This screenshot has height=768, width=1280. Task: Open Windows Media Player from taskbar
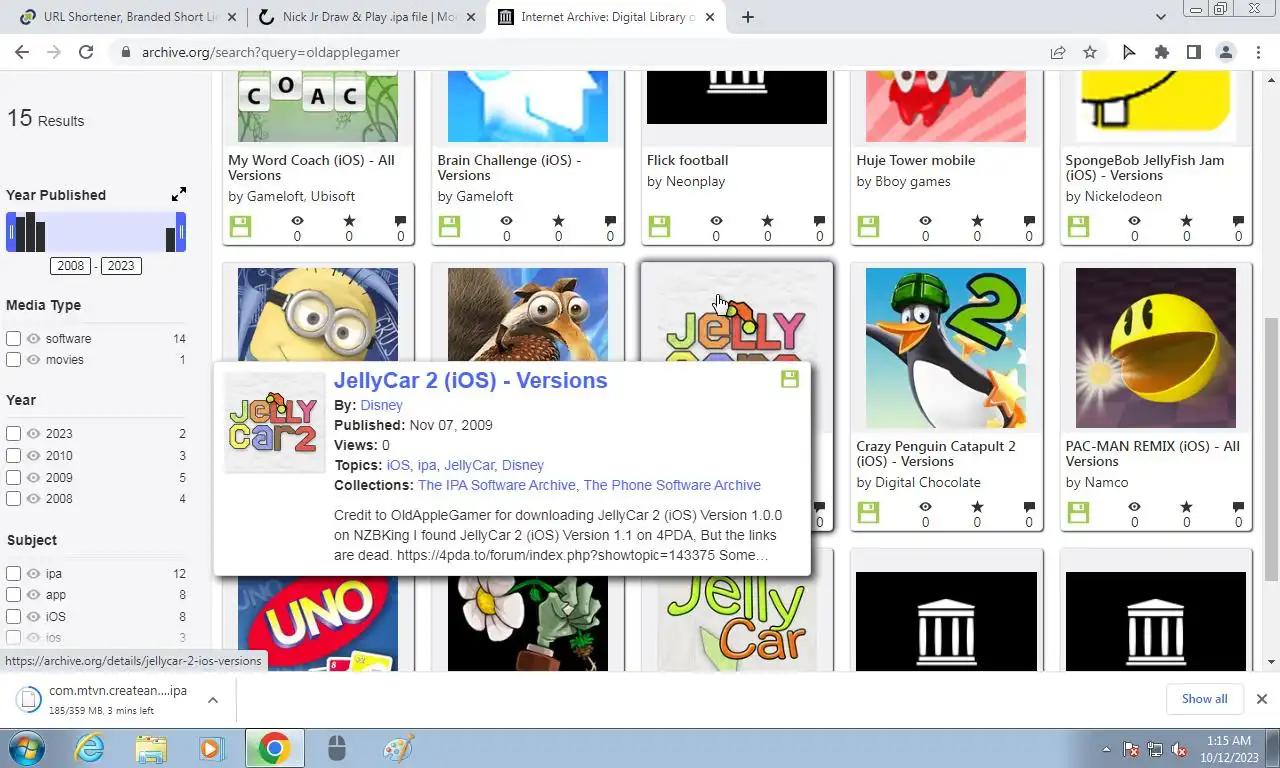tap(211, 748)
